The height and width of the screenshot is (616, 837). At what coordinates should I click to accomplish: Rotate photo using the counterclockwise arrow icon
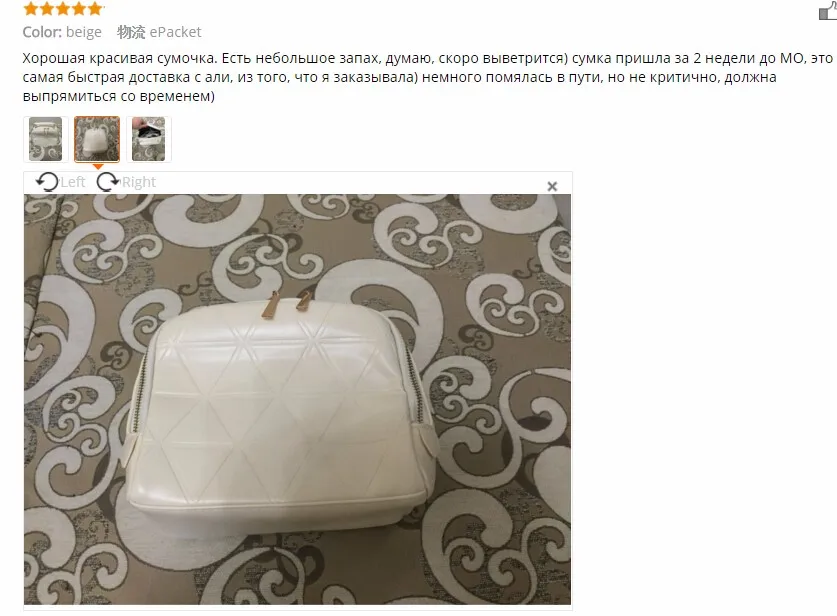coord(47,182)
